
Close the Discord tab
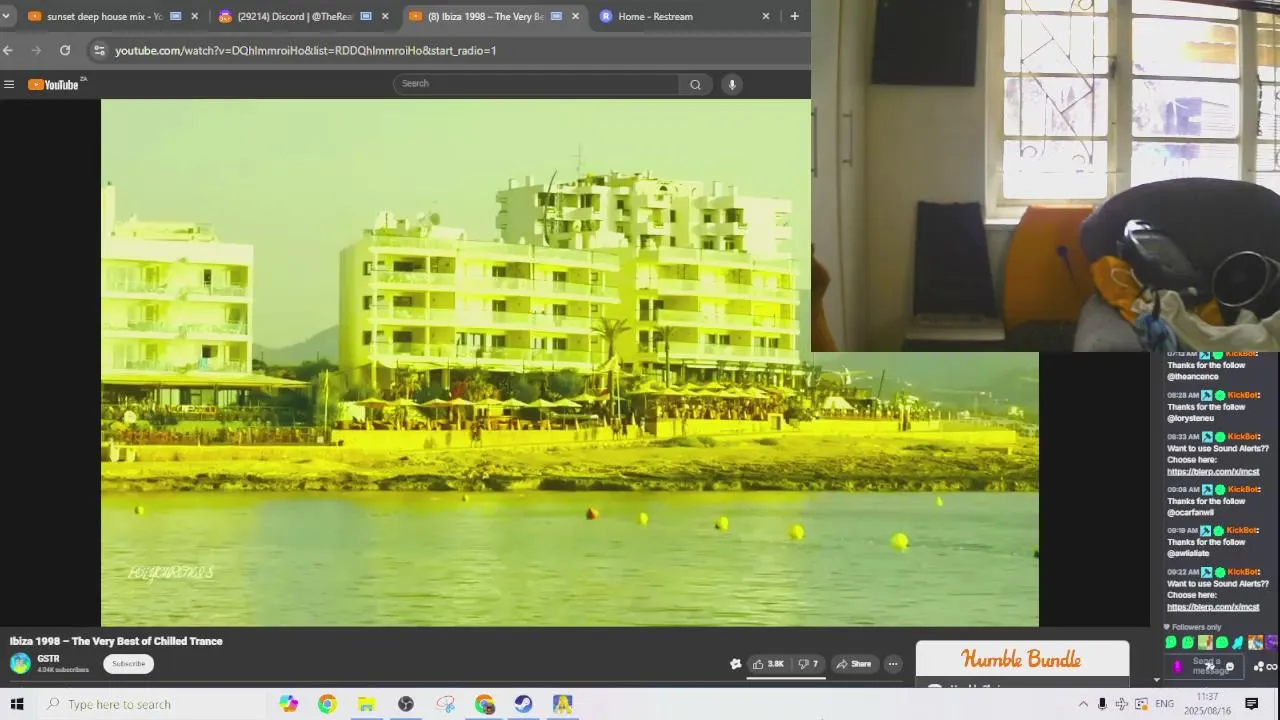tap(385, 16)
